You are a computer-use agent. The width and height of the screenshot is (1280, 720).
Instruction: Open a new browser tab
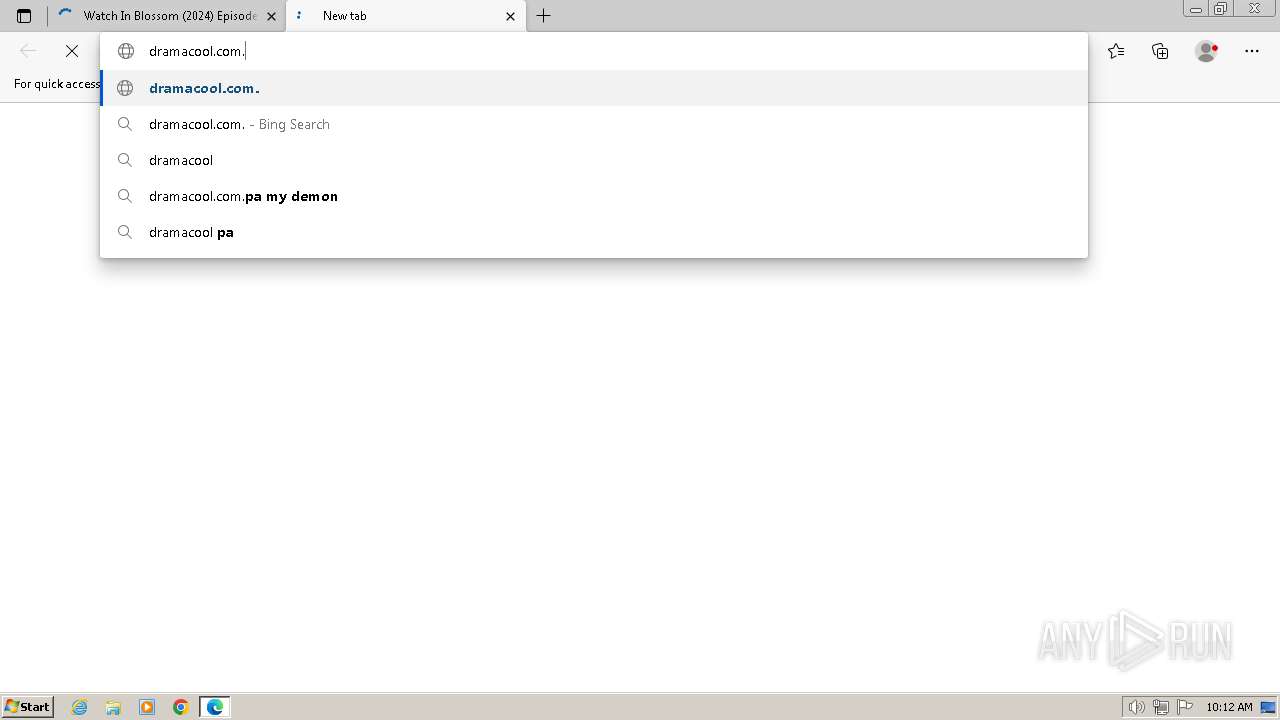click(543, 16)
